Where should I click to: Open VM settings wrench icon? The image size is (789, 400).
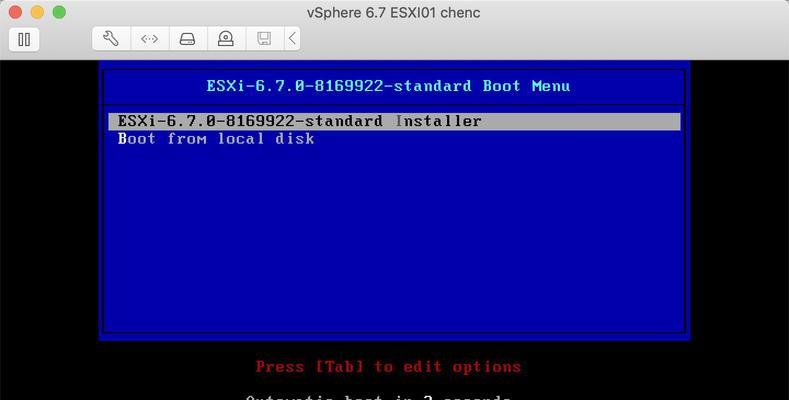111,39
